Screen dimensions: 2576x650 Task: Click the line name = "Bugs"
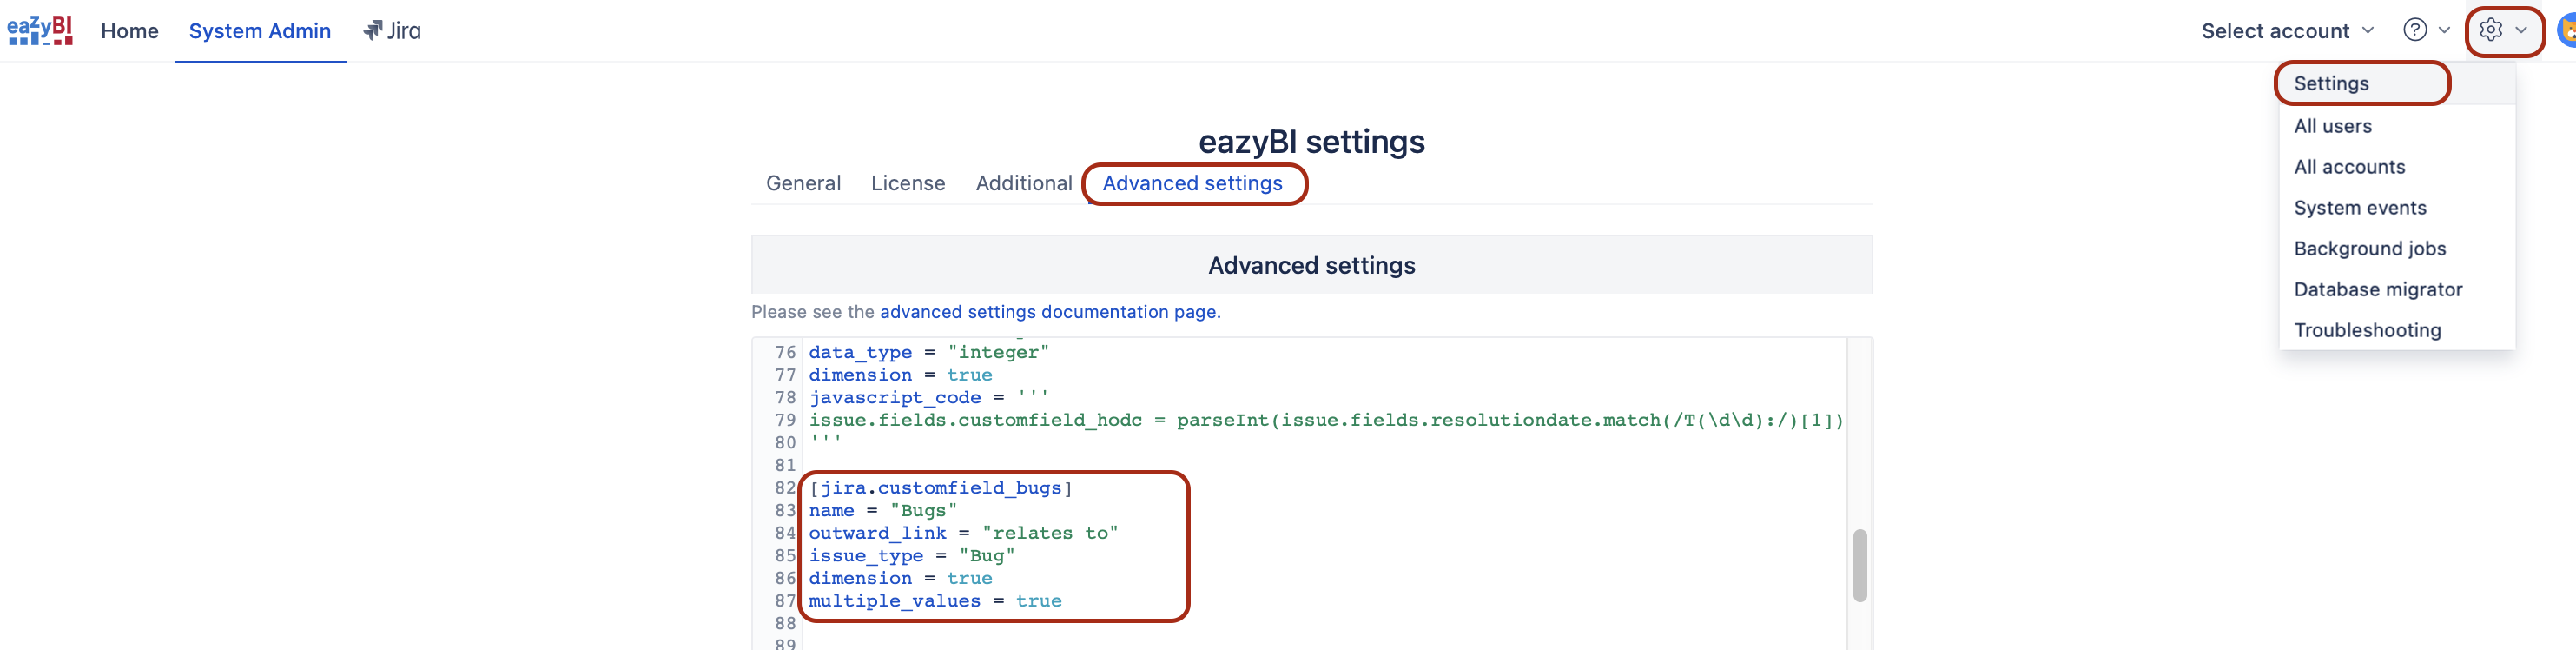(882, 511)
